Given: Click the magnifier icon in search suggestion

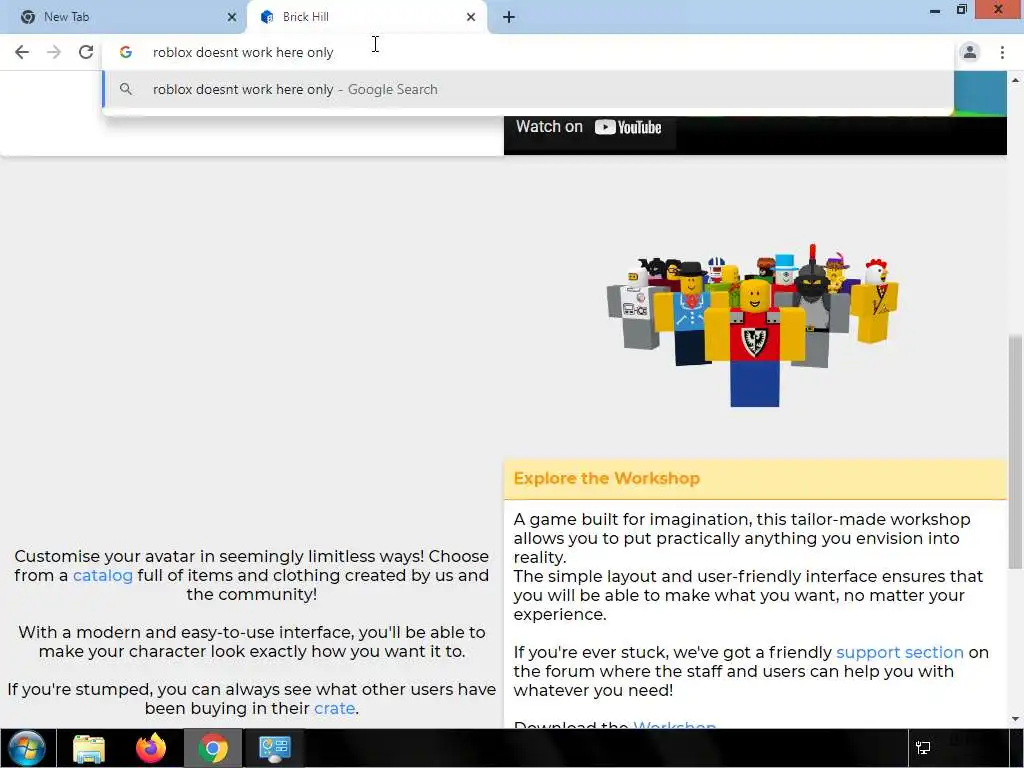Looking at the screenshot, I should tap(126, 89).
